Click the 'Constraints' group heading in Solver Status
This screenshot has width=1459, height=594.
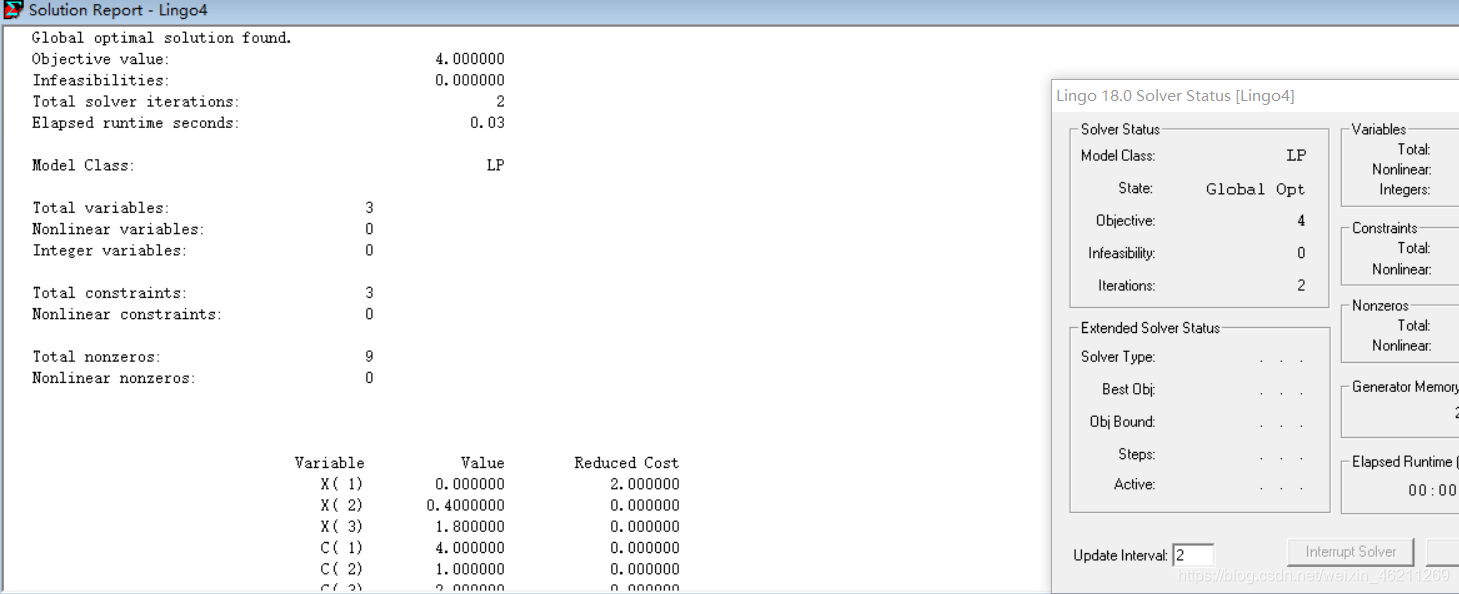pos(1385,228)
